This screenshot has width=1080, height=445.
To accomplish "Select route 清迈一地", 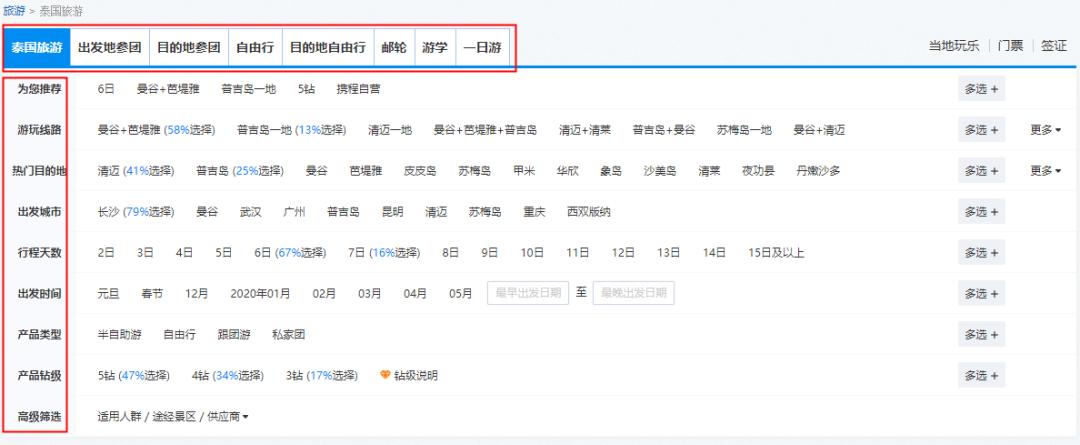I will pyautogui.click(x=390, y=130).
